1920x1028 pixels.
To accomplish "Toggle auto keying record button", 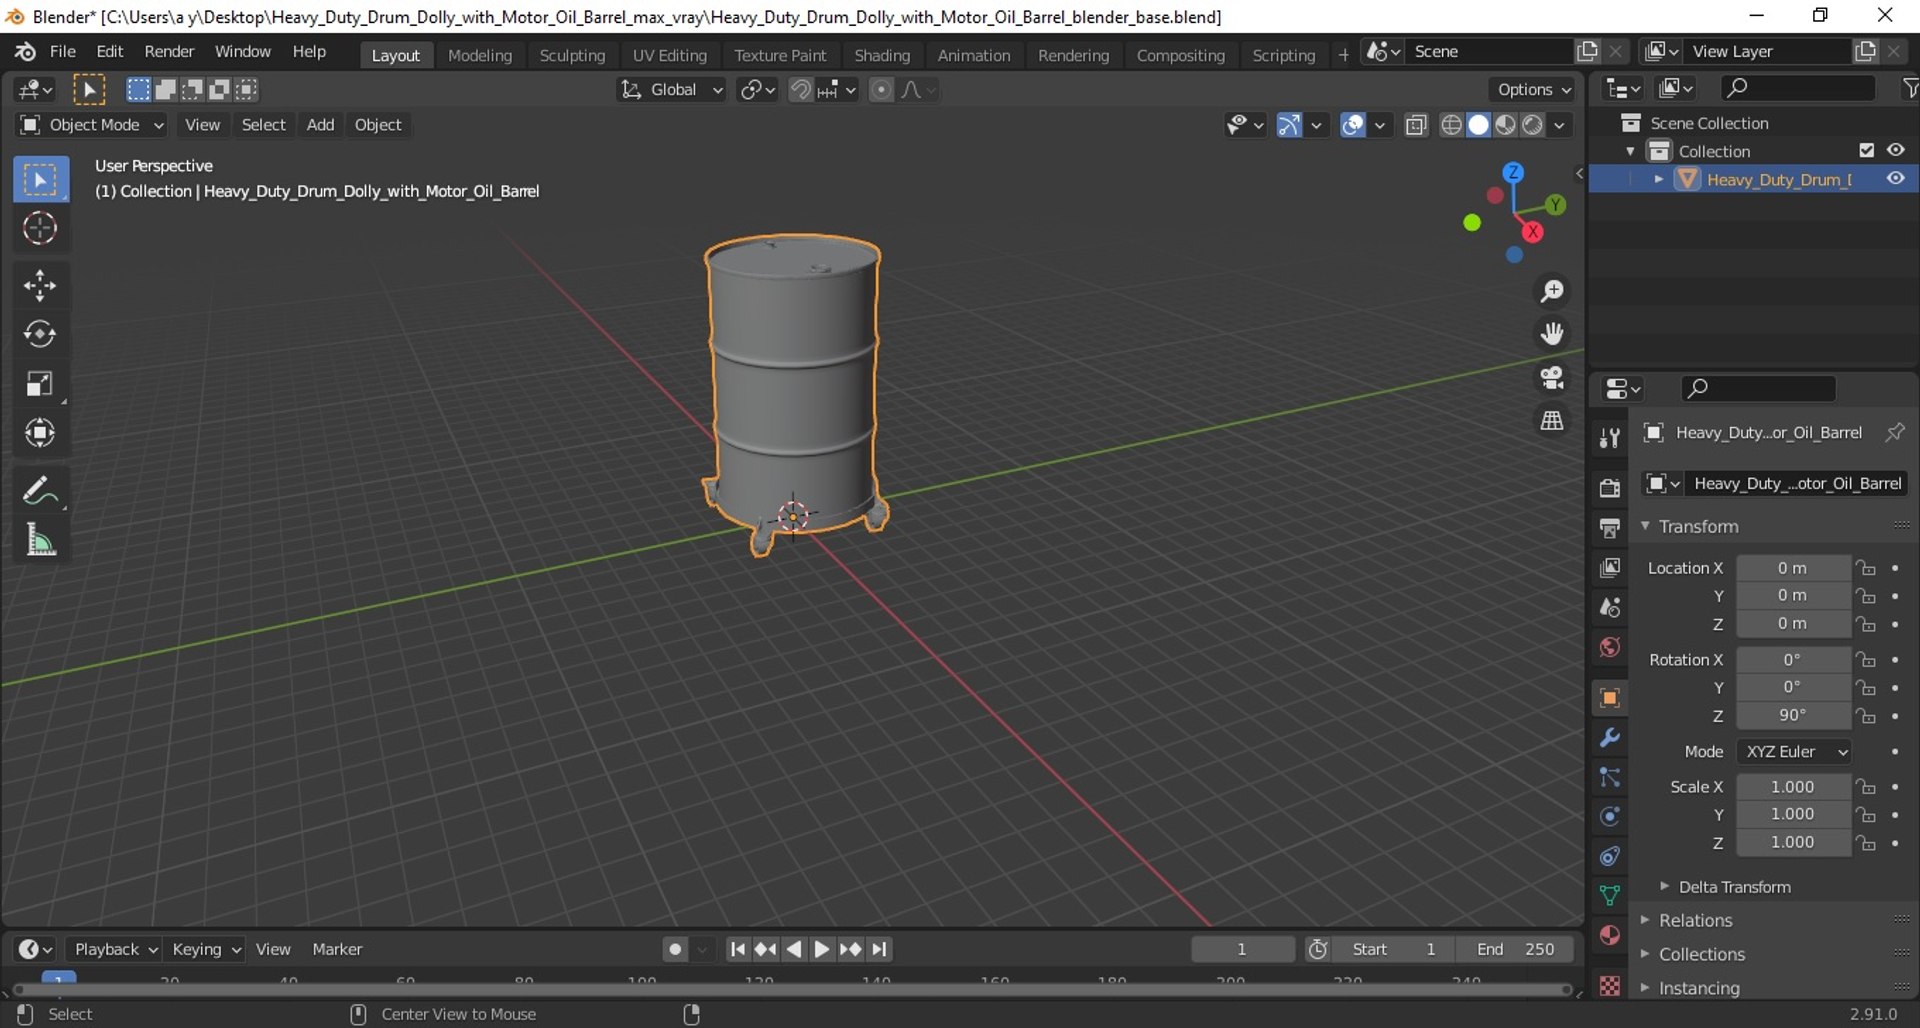I will coord(675,949).
